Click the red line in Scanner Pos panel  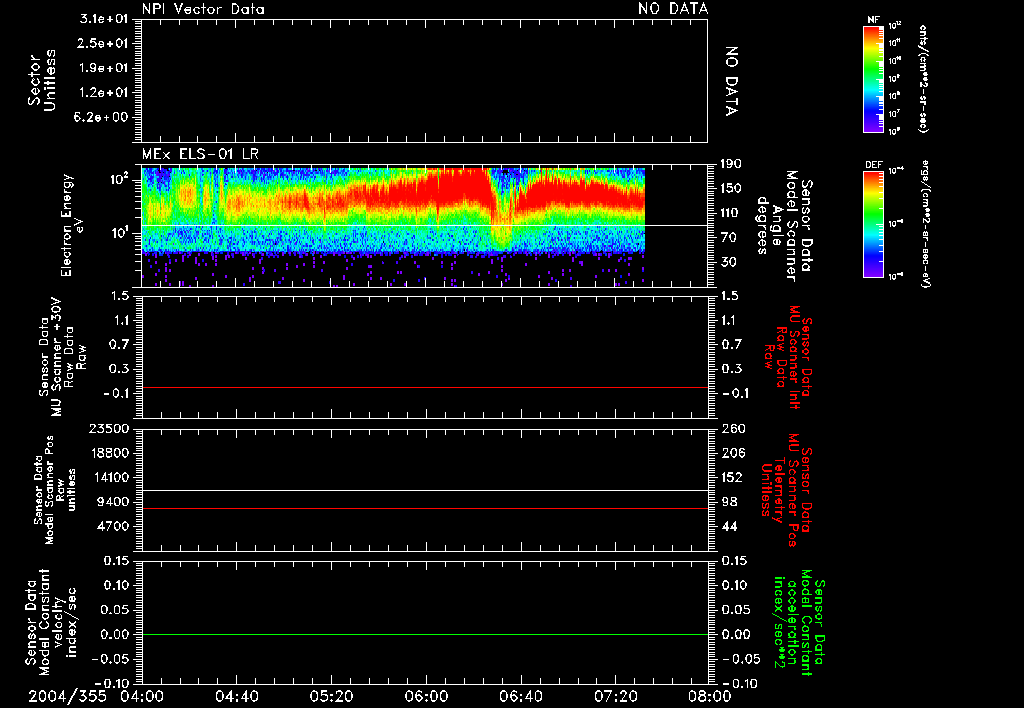coord(424,508)
